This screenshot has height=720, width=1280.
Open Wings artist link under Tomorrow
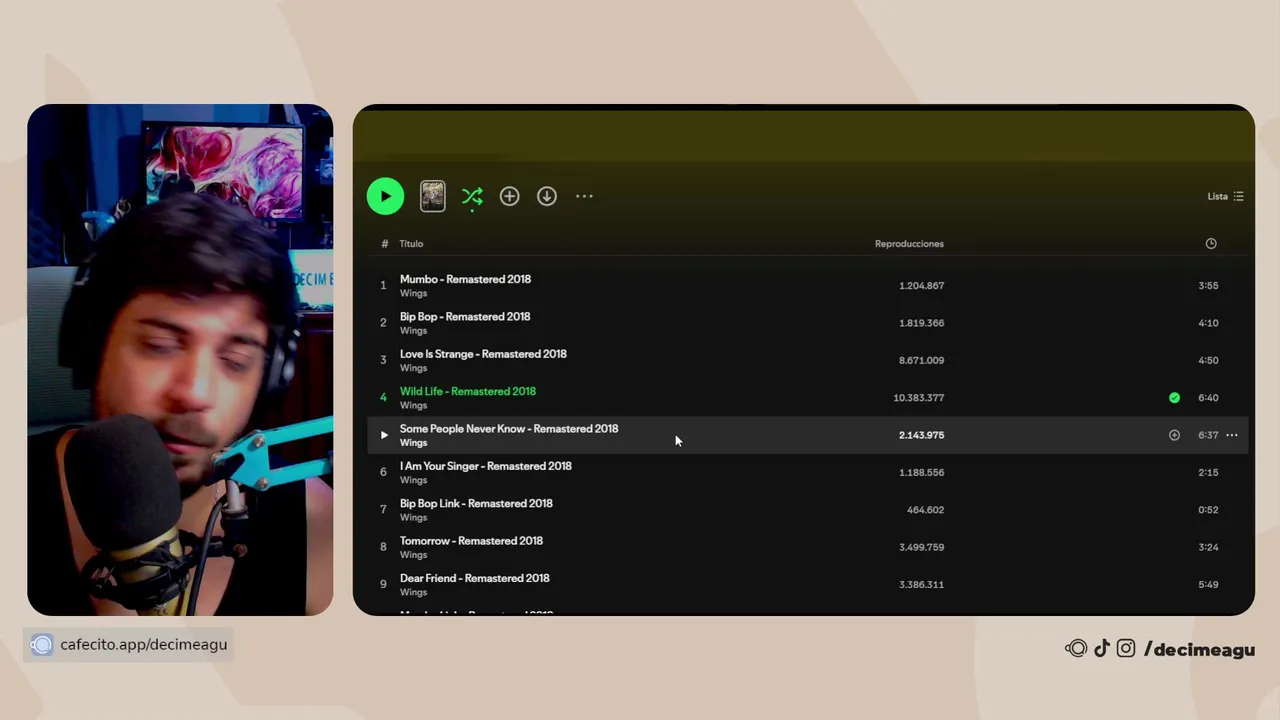coord(413,555)
